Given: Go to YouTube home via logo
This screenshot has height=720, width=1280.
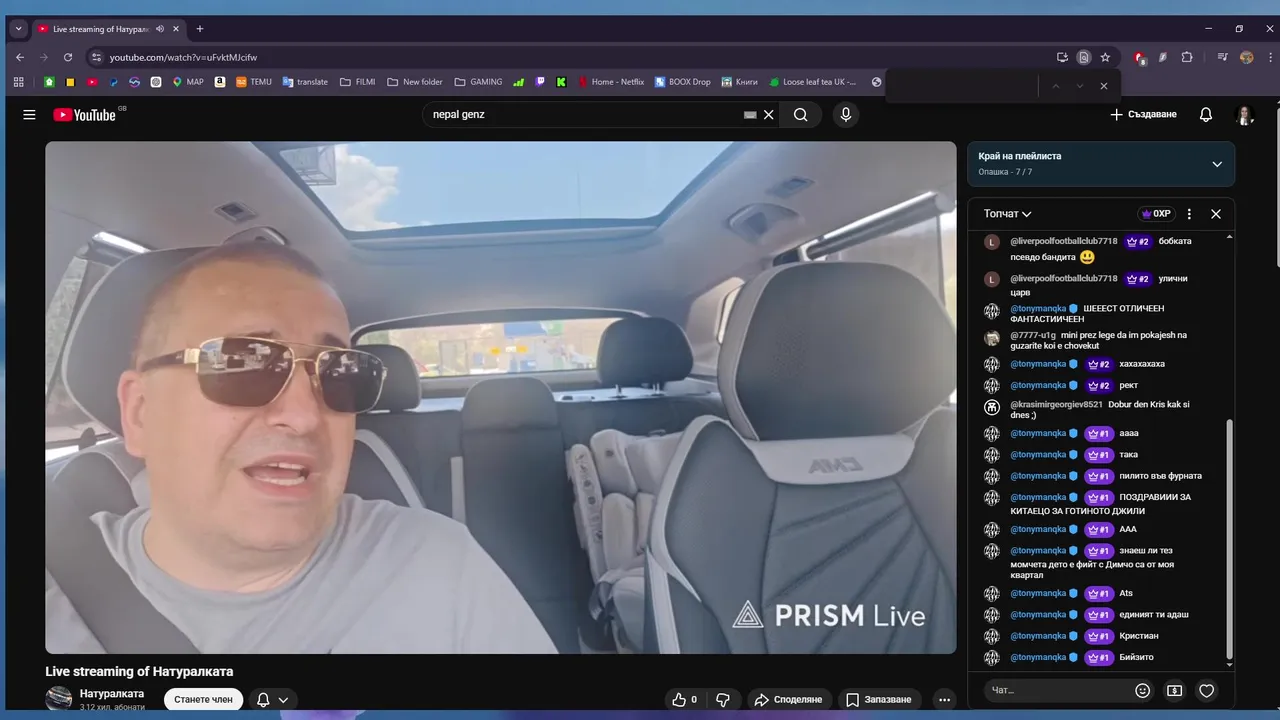Looking at the screenshot, I should click(85, 115).
